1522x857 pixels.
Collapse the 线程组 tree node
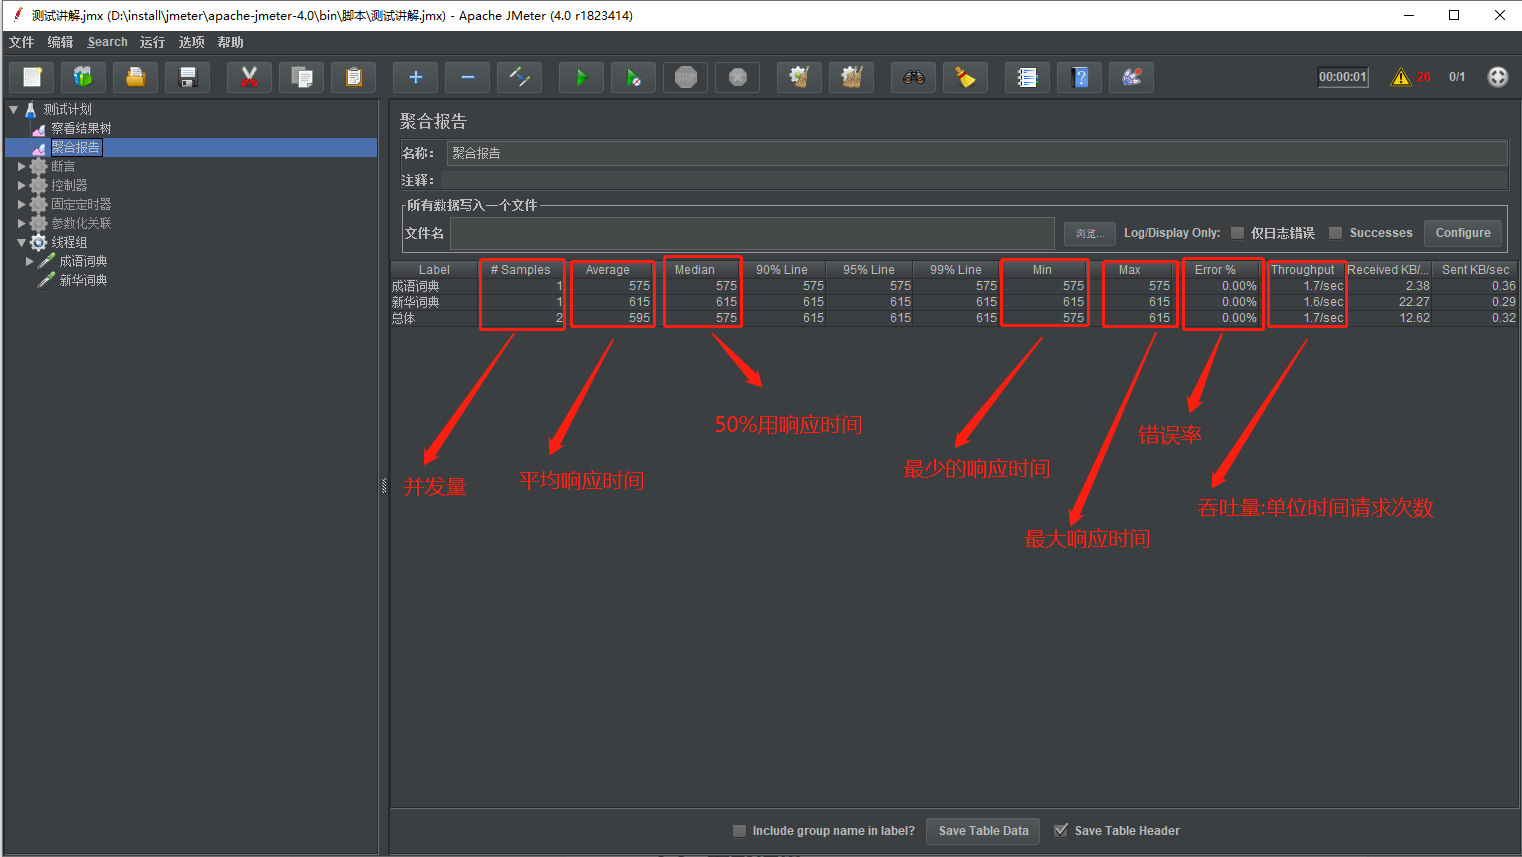pyautogui.click(x=22, y=243)
